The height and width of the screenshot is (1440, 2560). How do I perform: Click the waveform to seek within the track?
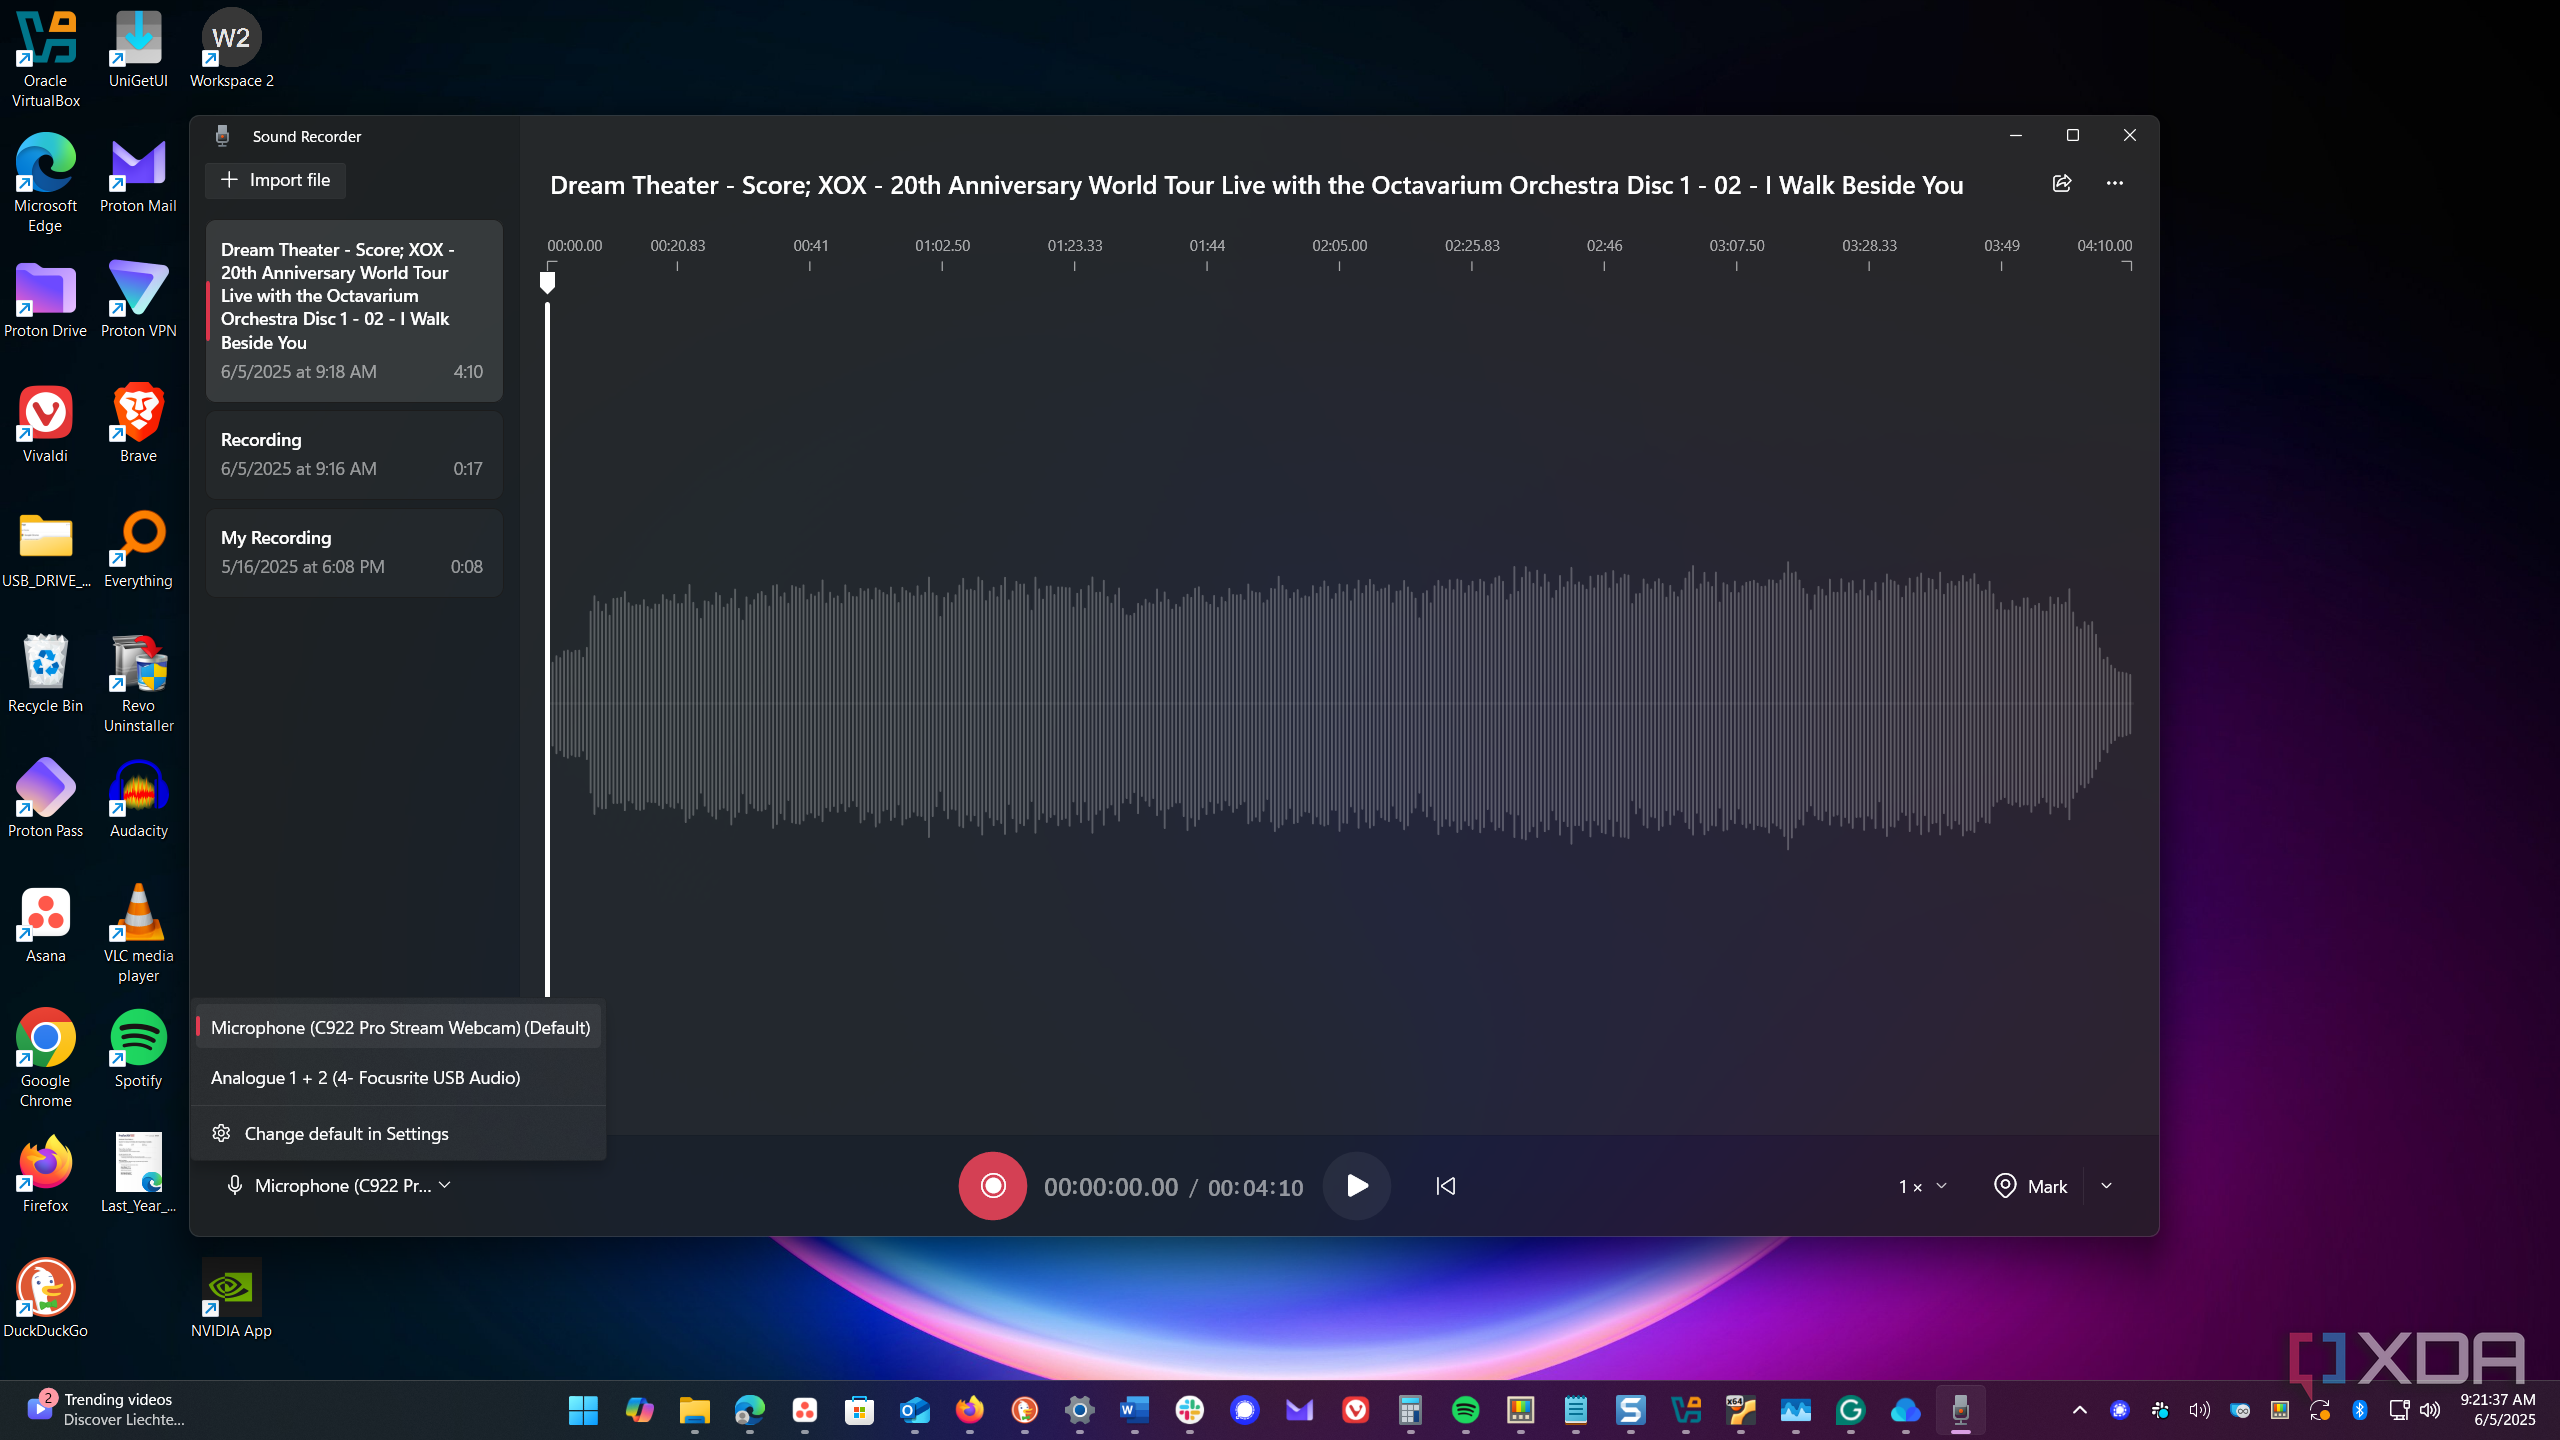(1340, 704)
